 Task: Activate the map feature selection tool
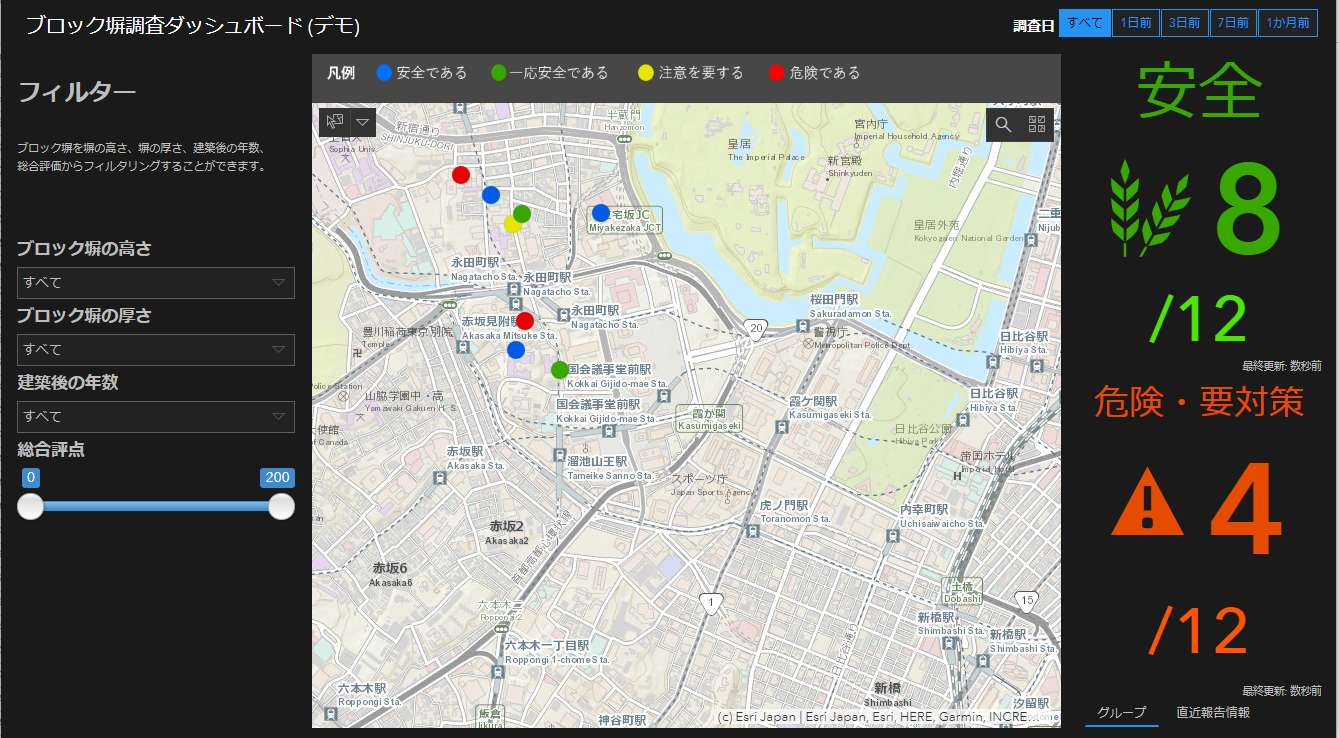coord(334,122)
